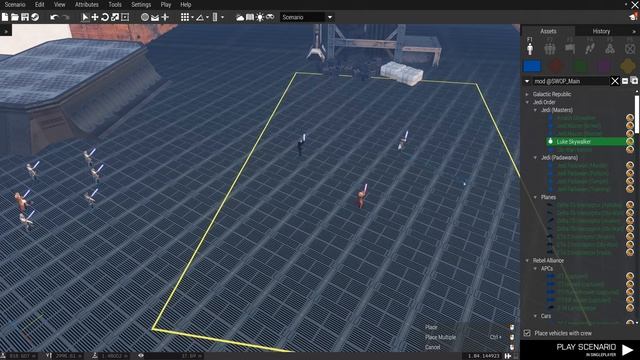Screen dimensions: 640x360
Task: Click the envelope intel icon
Action: 155,17
